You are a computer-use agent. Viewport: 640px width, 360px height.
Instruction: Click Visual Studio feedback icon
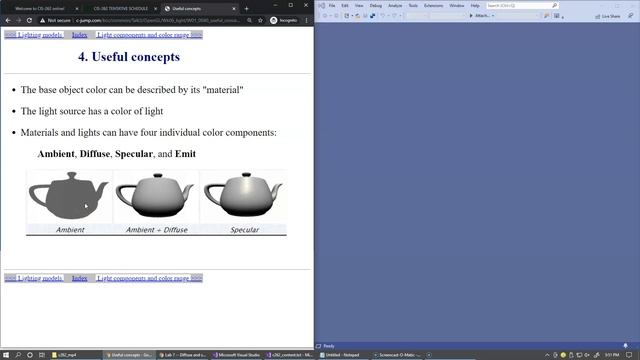click(x=631, y=16)
